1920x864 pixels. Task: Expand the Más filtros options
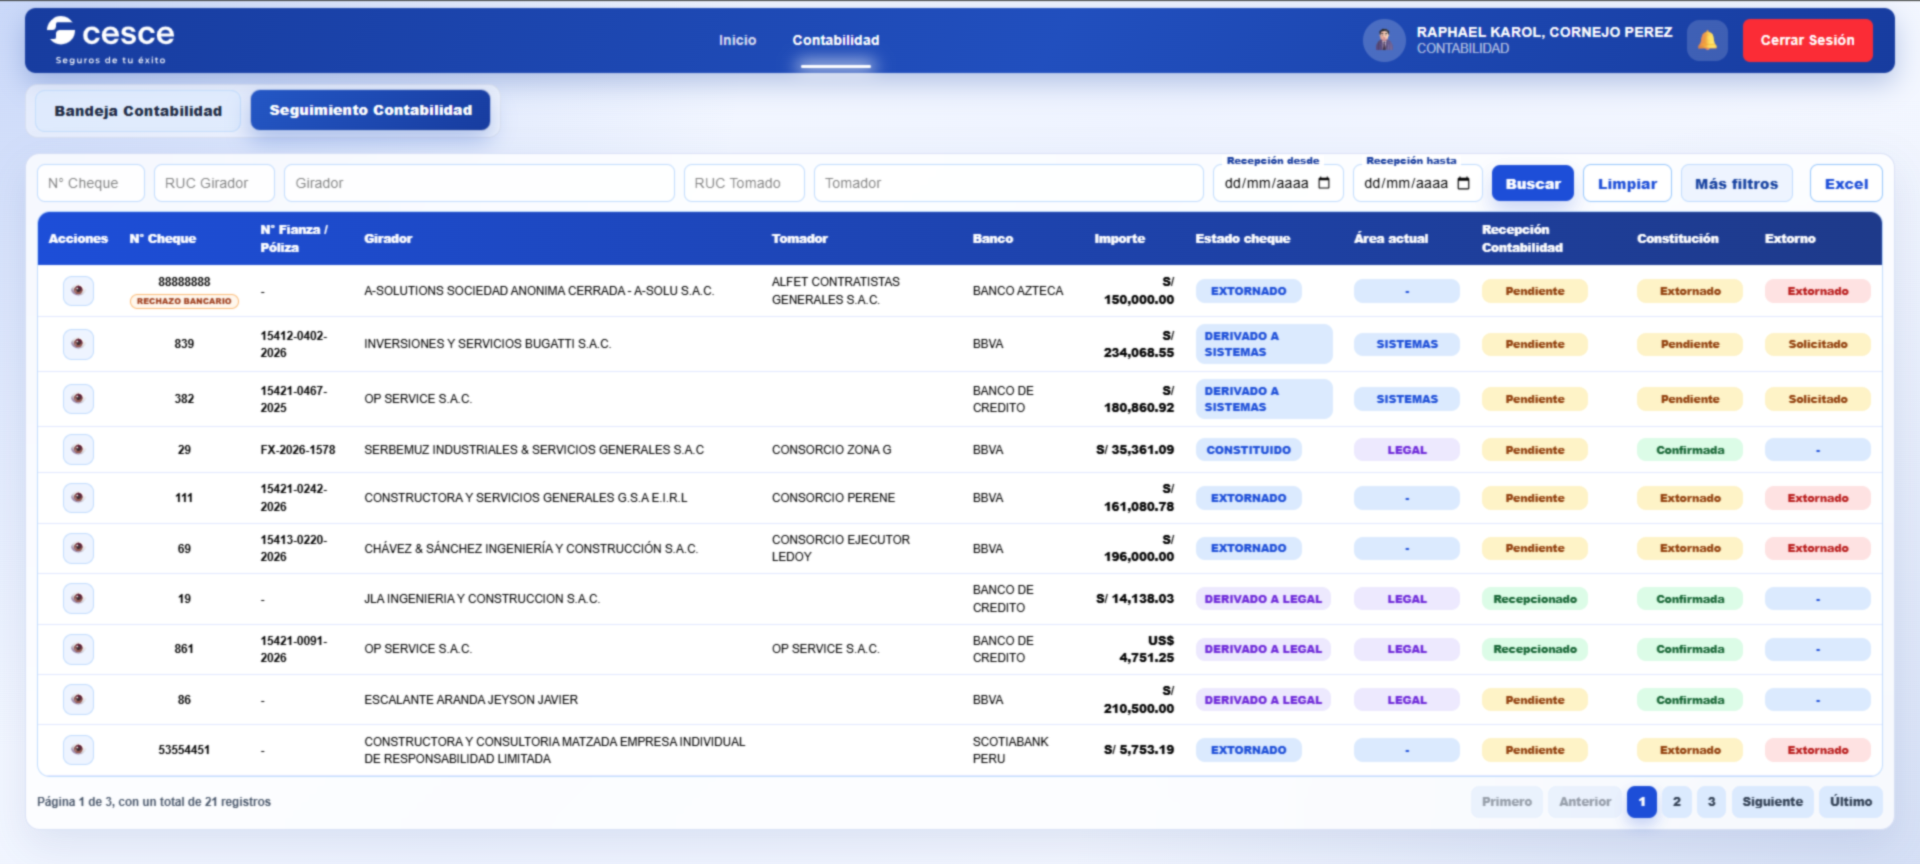1736,184
